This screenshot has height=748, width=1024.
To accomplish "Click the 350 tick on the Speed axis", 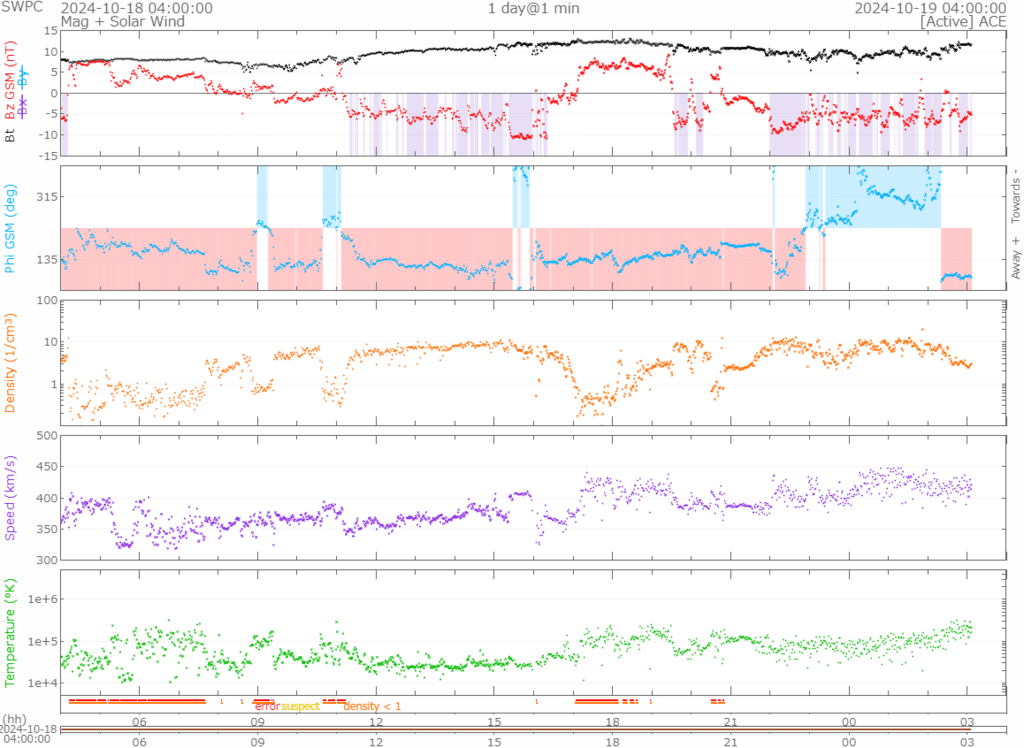I will 47,528.
